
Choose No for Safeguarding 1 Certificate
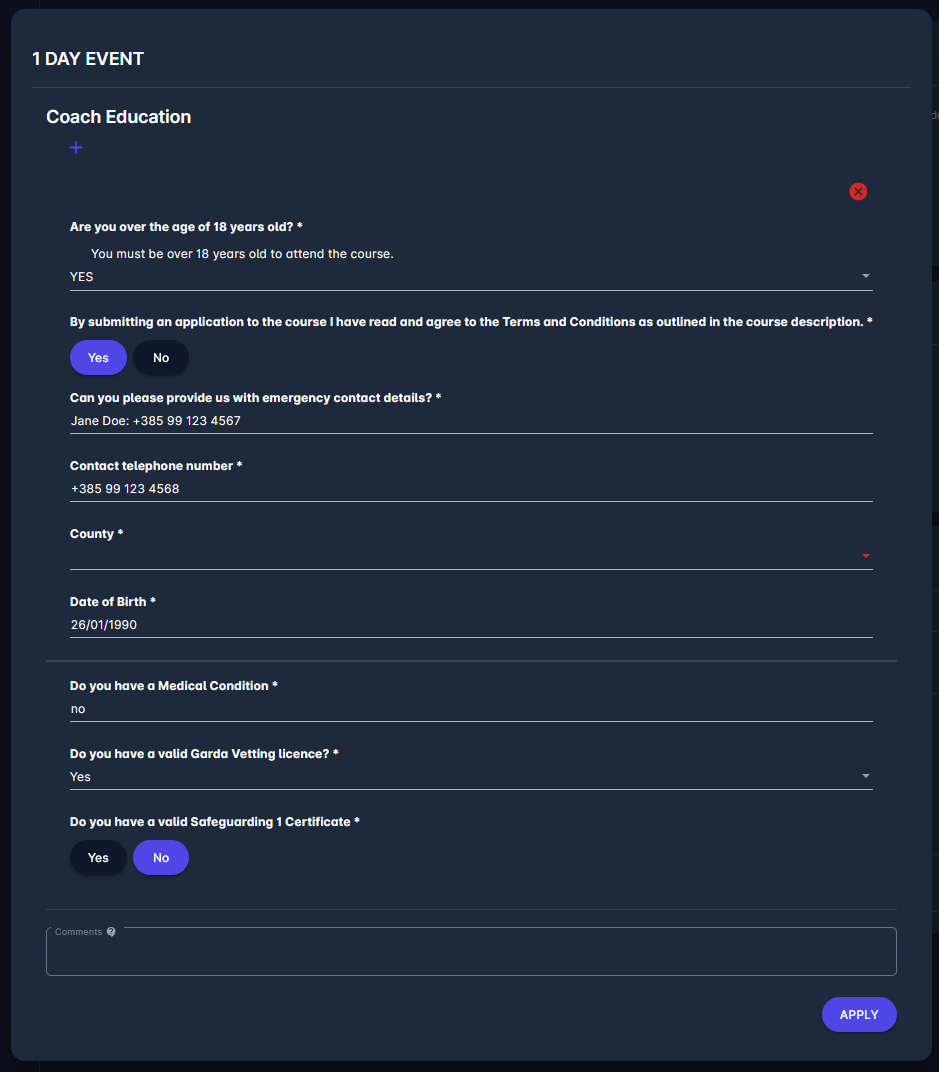(x=161, y=858)
